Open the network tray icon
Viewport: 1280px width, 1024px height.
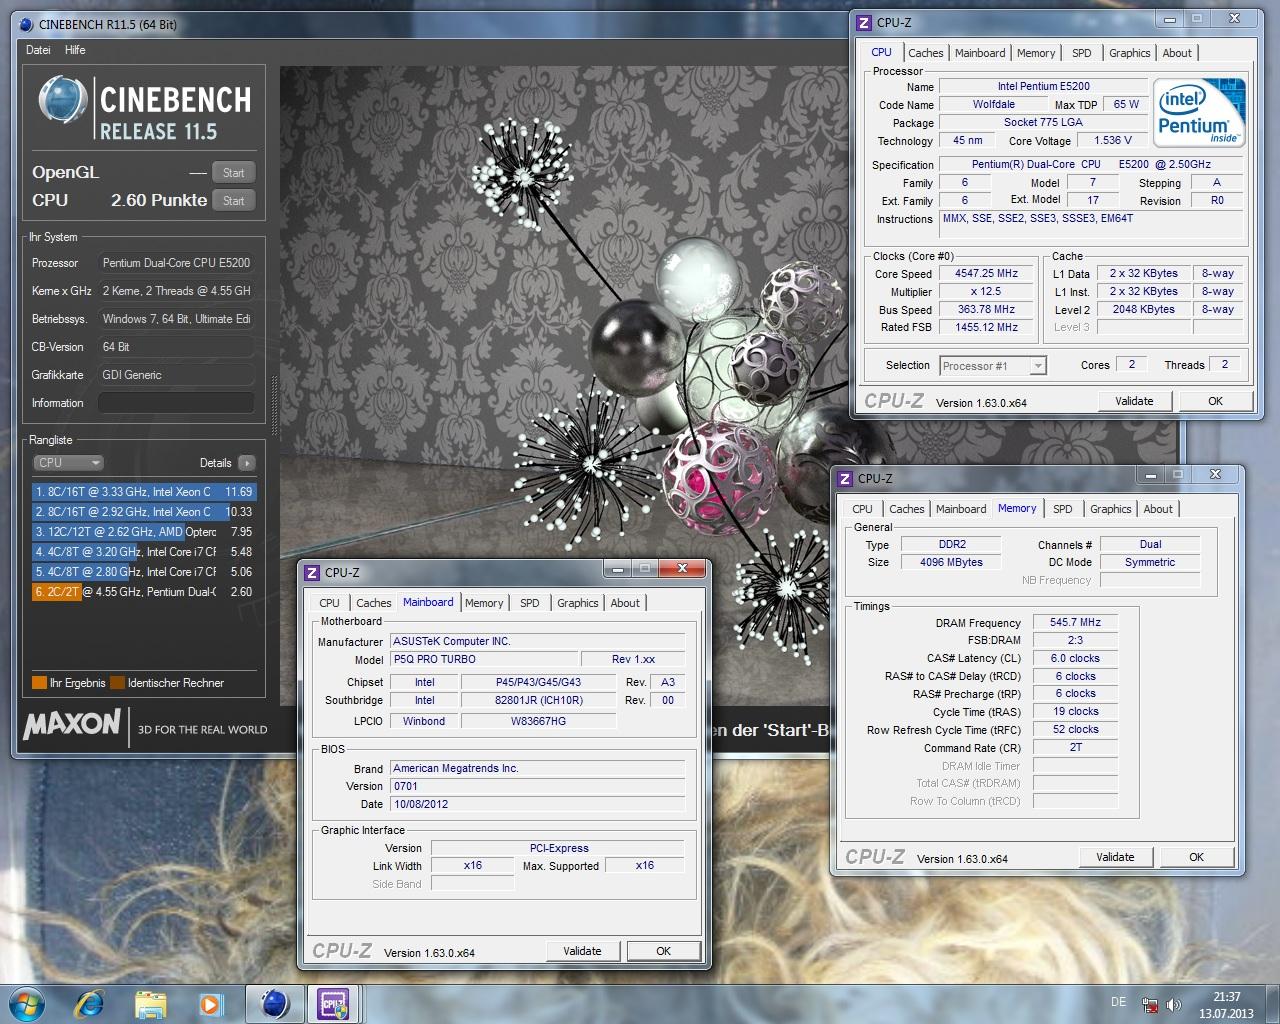(x=1150, y=1005)
